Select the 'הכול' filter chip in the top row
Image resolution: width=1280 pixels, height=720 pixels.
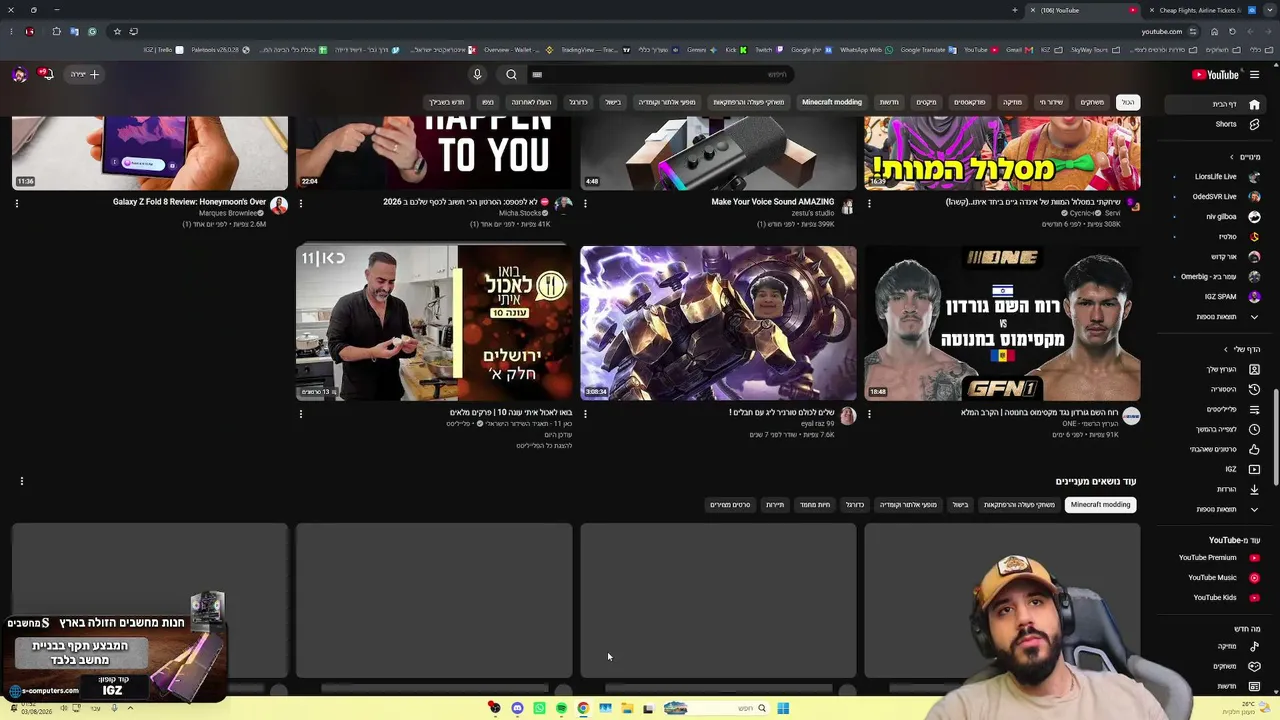1128,102
